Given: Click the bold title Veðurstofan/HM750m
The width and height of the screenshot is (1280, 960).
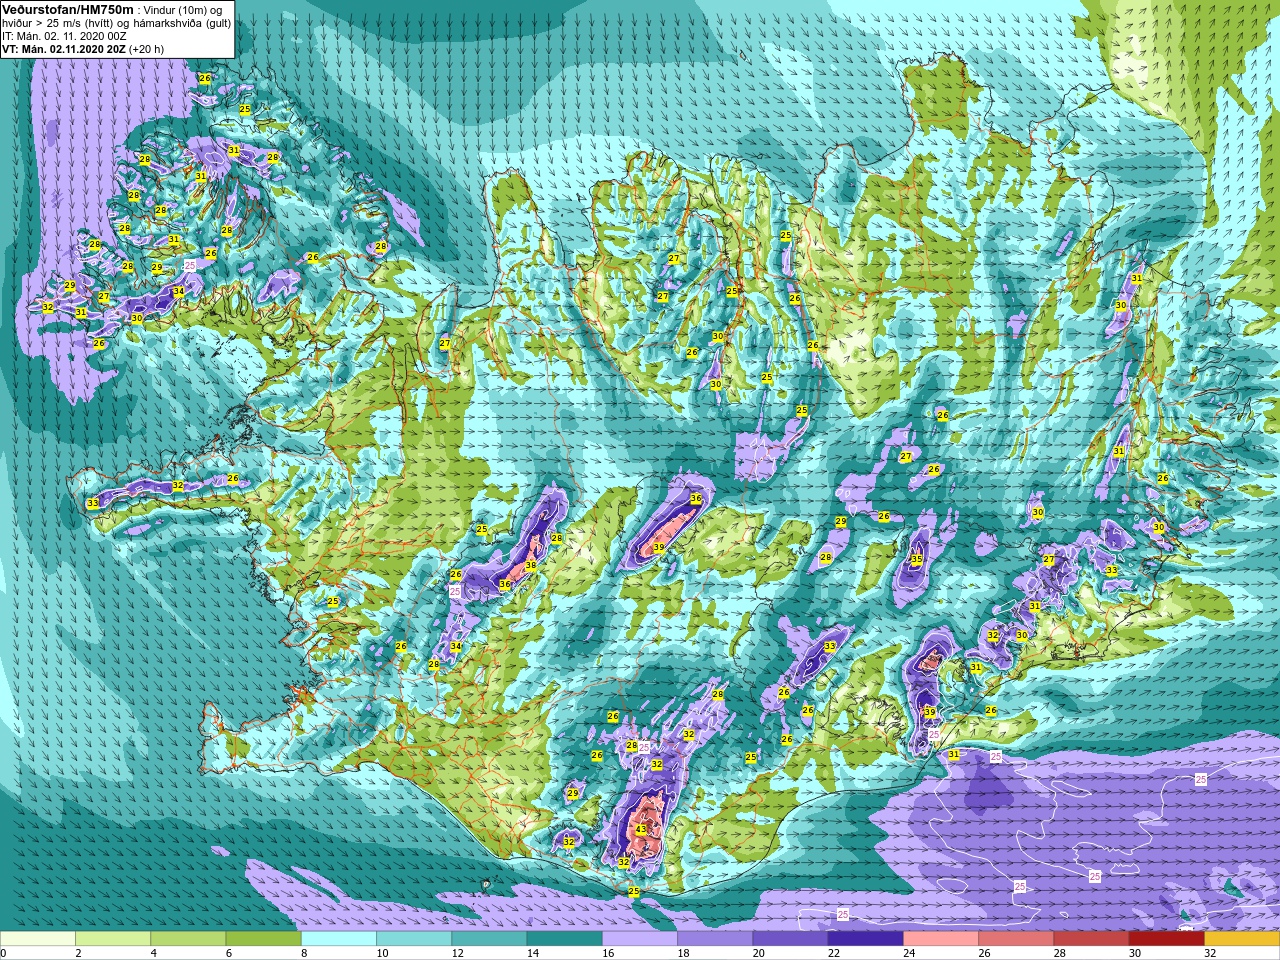Looking at the screenshot, I should point(68,9).
